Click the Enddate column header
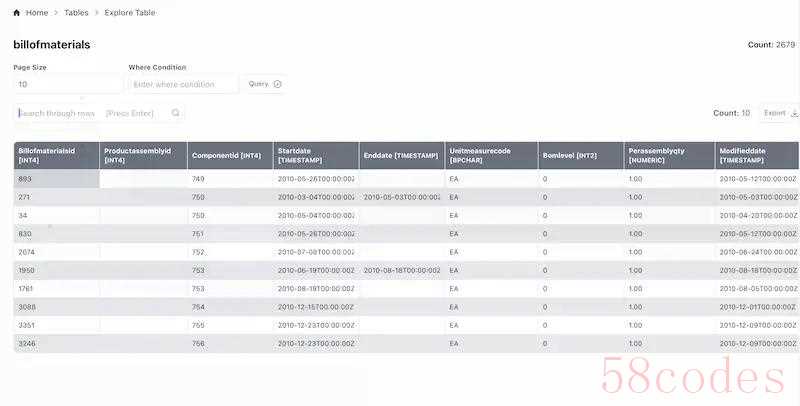Screen dimensions: 800x406 [400, 155]
